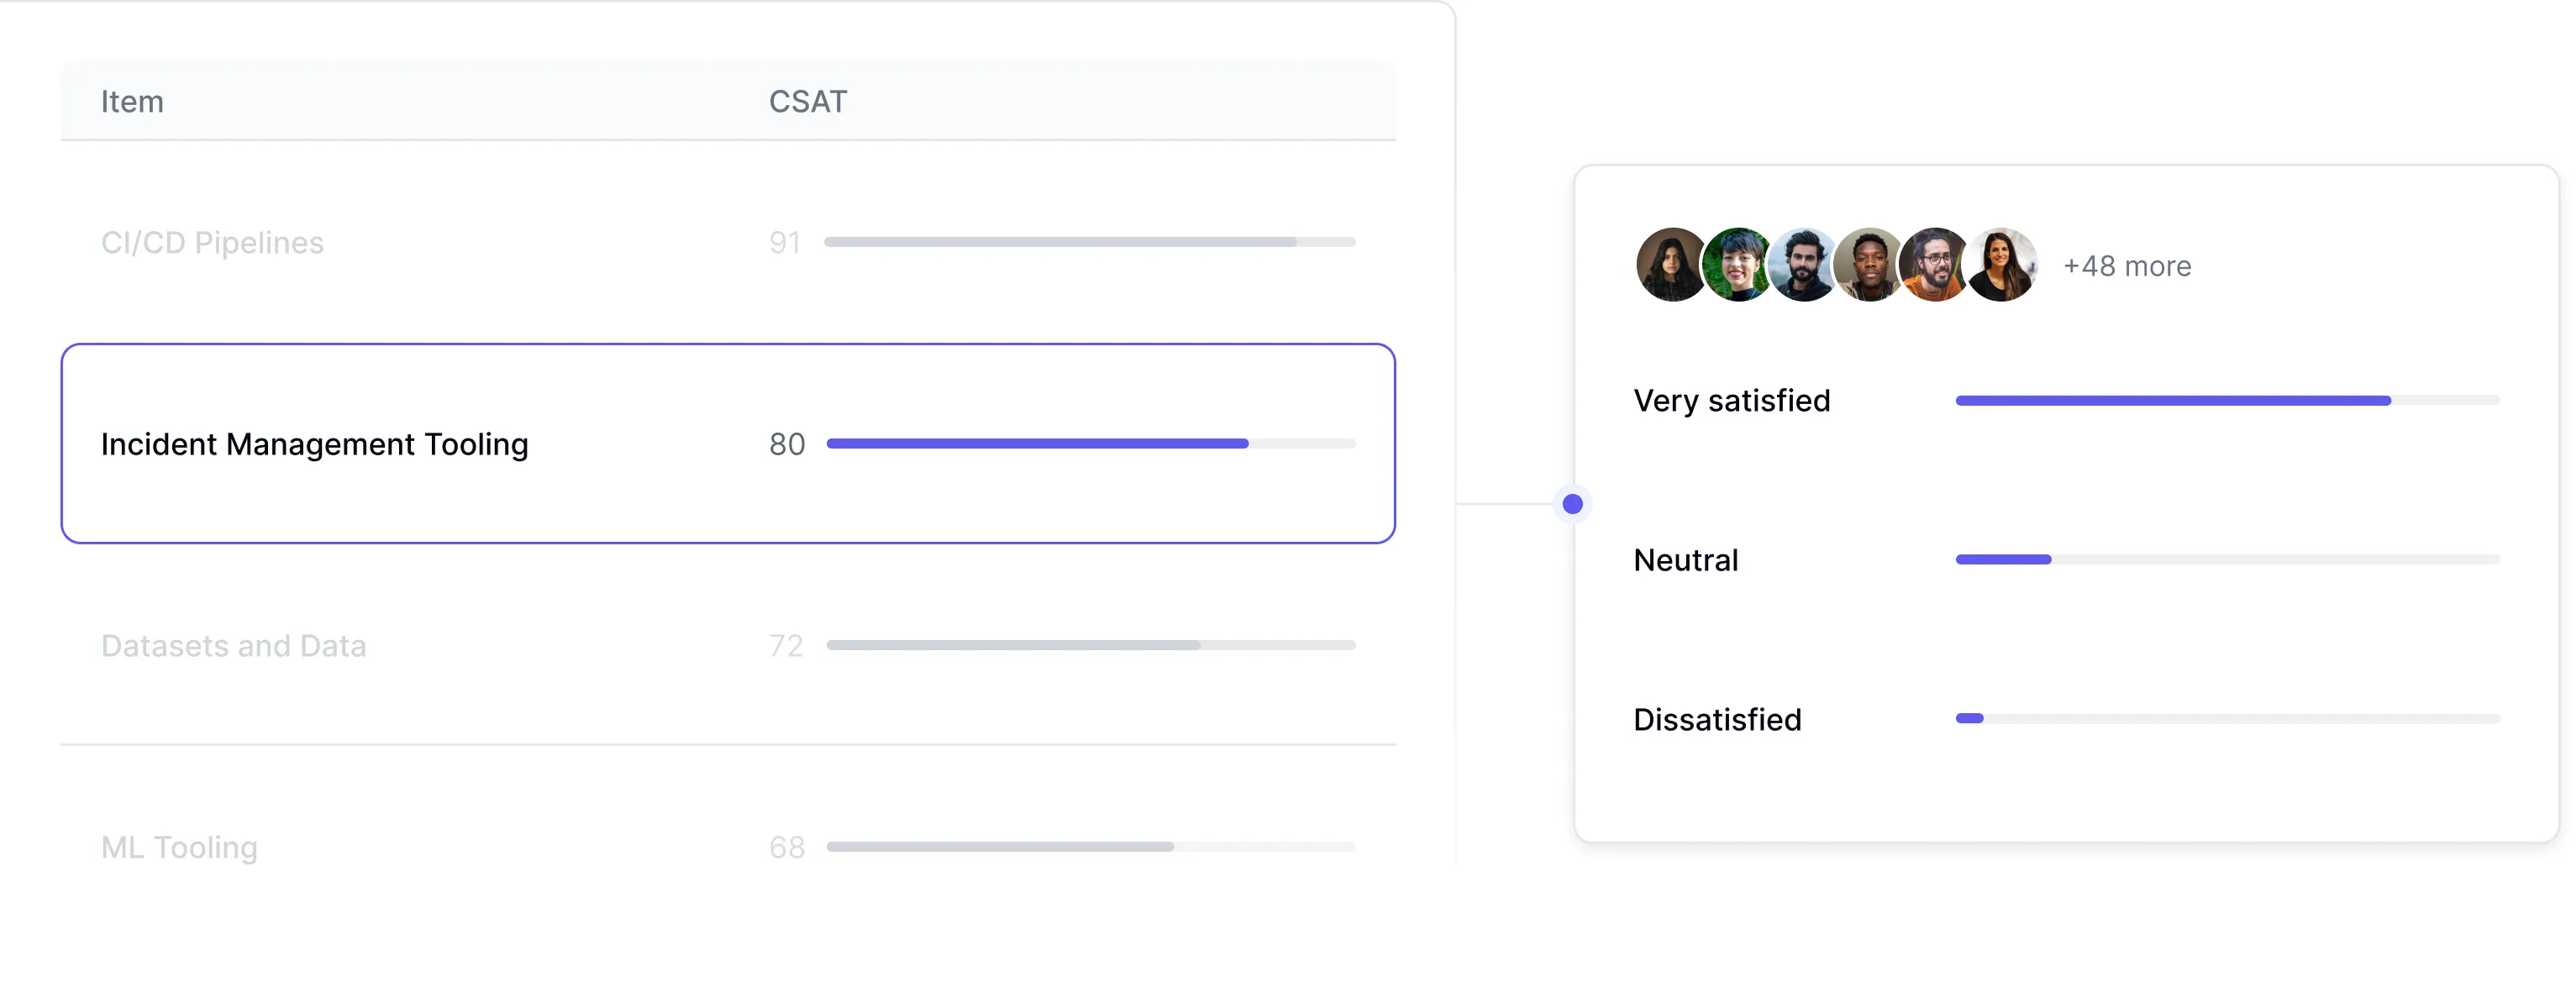Open the '+48 more' respondents link
The height and width of the screenshot is (1008, 2576).
pyautogui.click(x=2127, y=266)
